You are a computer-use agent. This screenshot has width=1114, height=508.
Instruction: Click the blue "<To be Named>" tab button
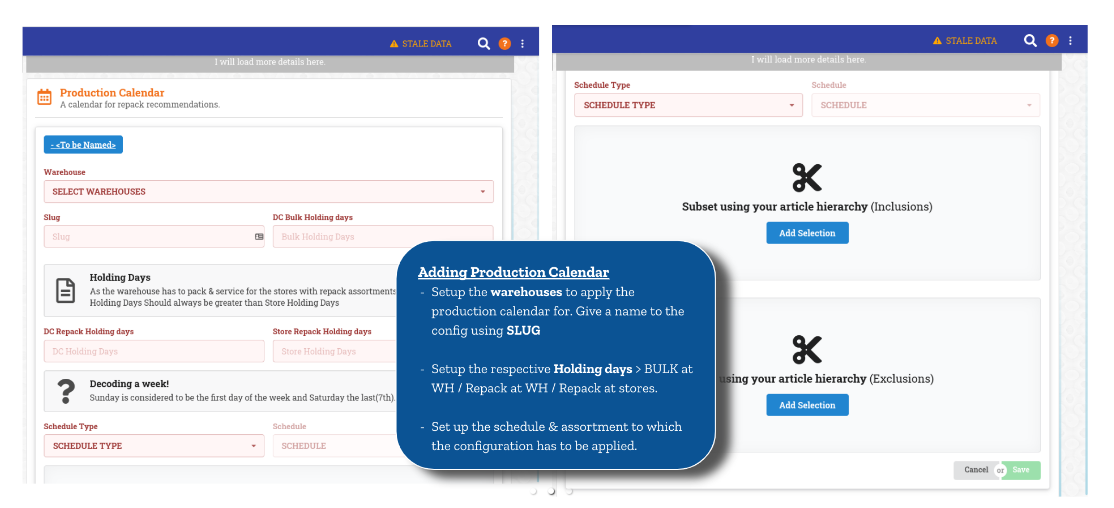tap(83, 145)
